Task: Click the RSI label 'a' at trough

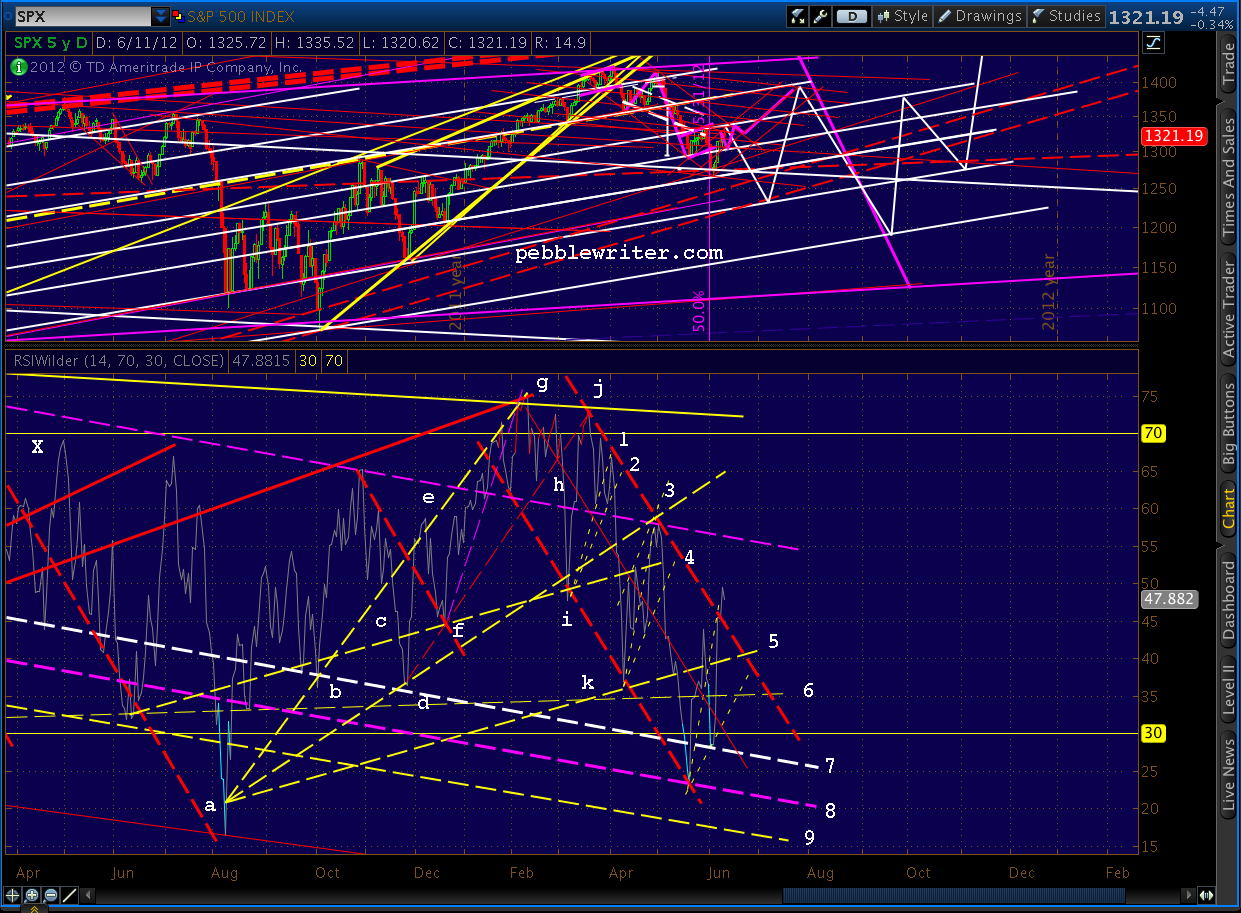Action: click(210, 805)
